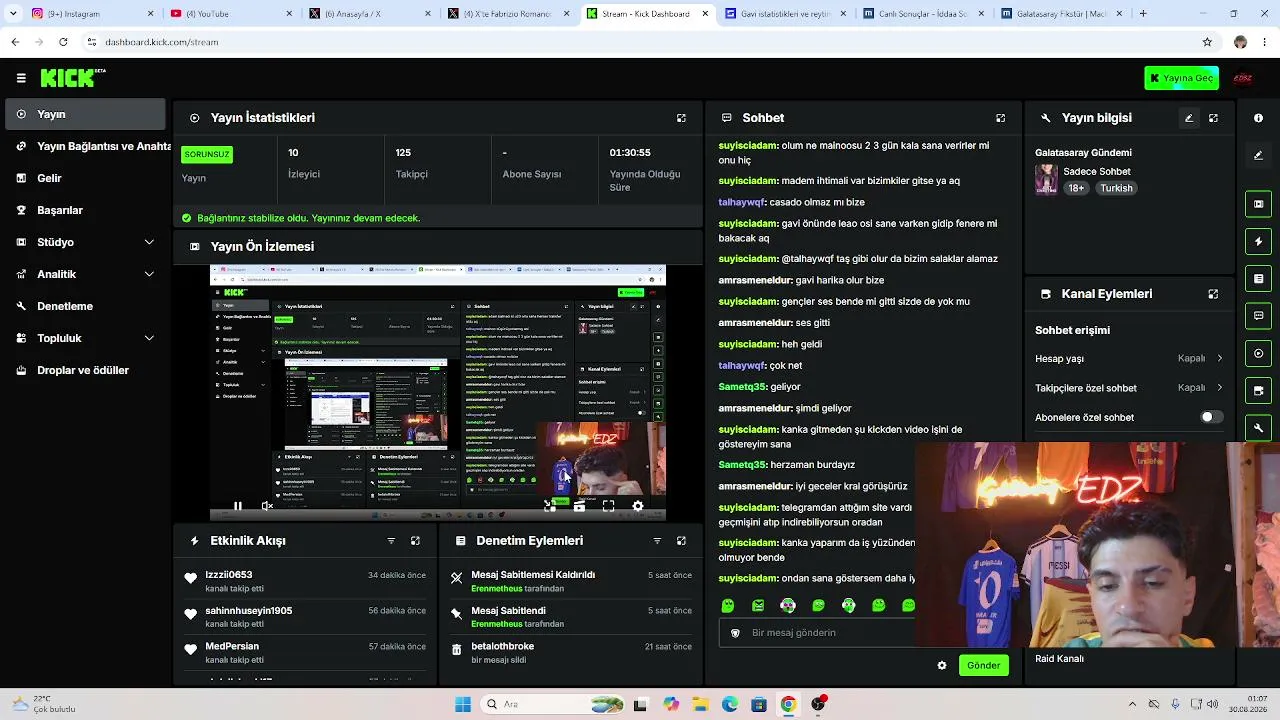
Task: Open the browser tab list dropdown
Action: pos(13,14)
